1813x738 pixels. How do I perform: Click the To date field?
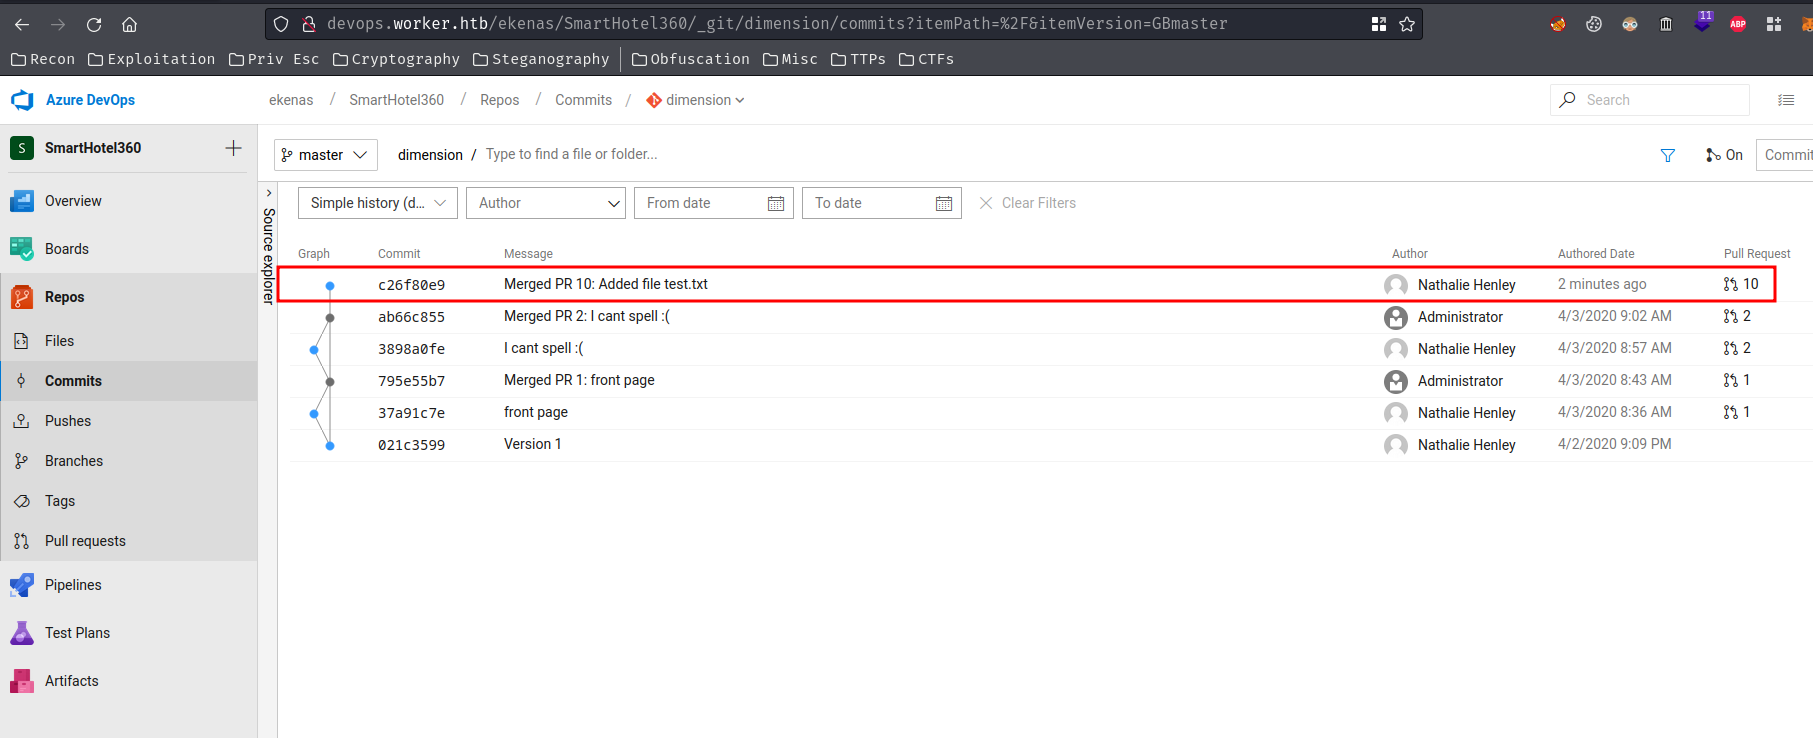[882, 203]
